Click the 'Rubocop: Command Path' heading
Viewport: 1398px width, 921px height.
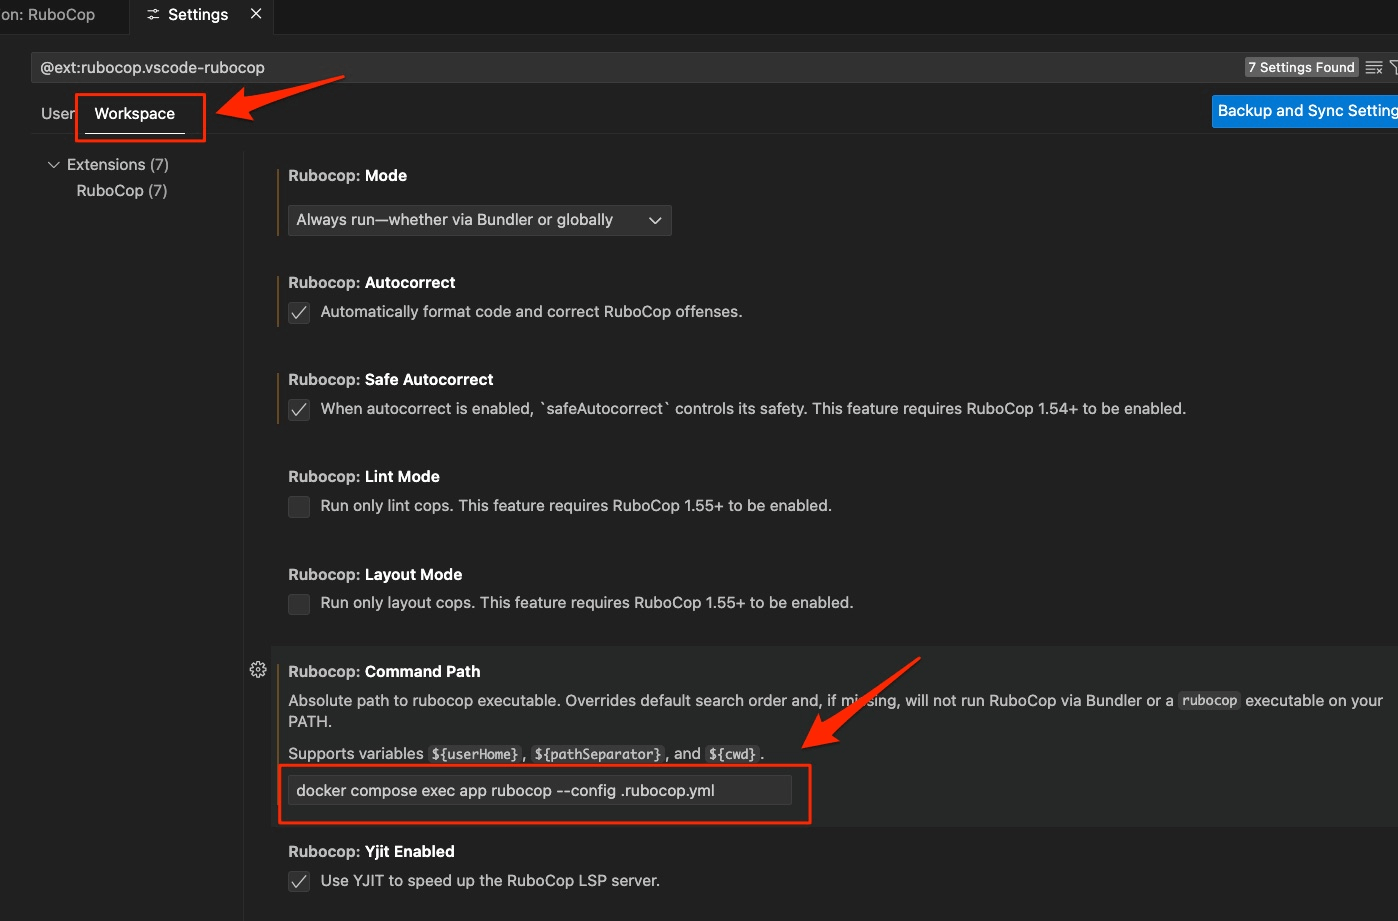click(384, 671)
